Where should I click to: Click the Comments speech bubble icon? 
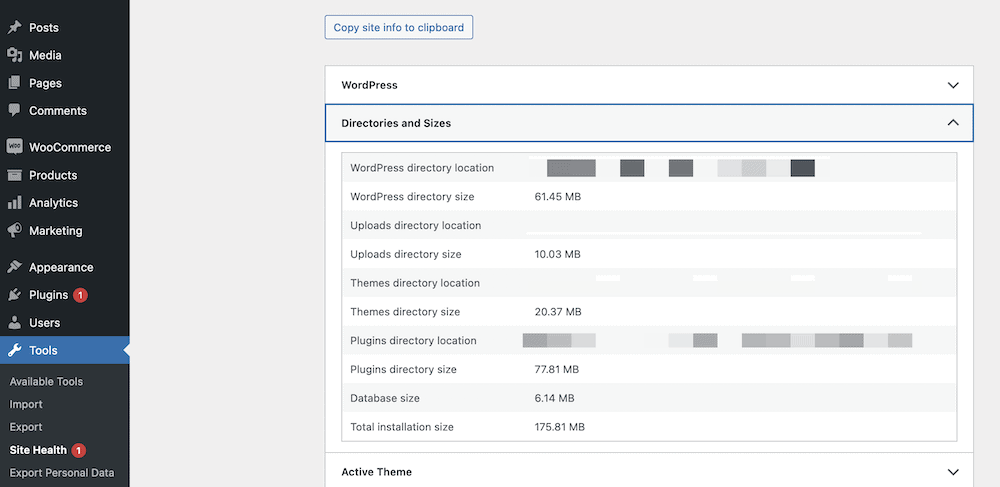click(14, 110)
